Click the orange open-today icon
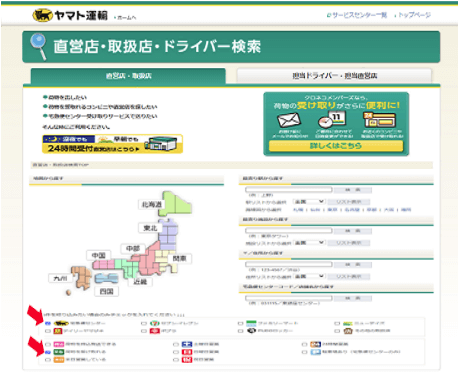Image resolution: width=458 pixels, height=379 pixels. 59,360
